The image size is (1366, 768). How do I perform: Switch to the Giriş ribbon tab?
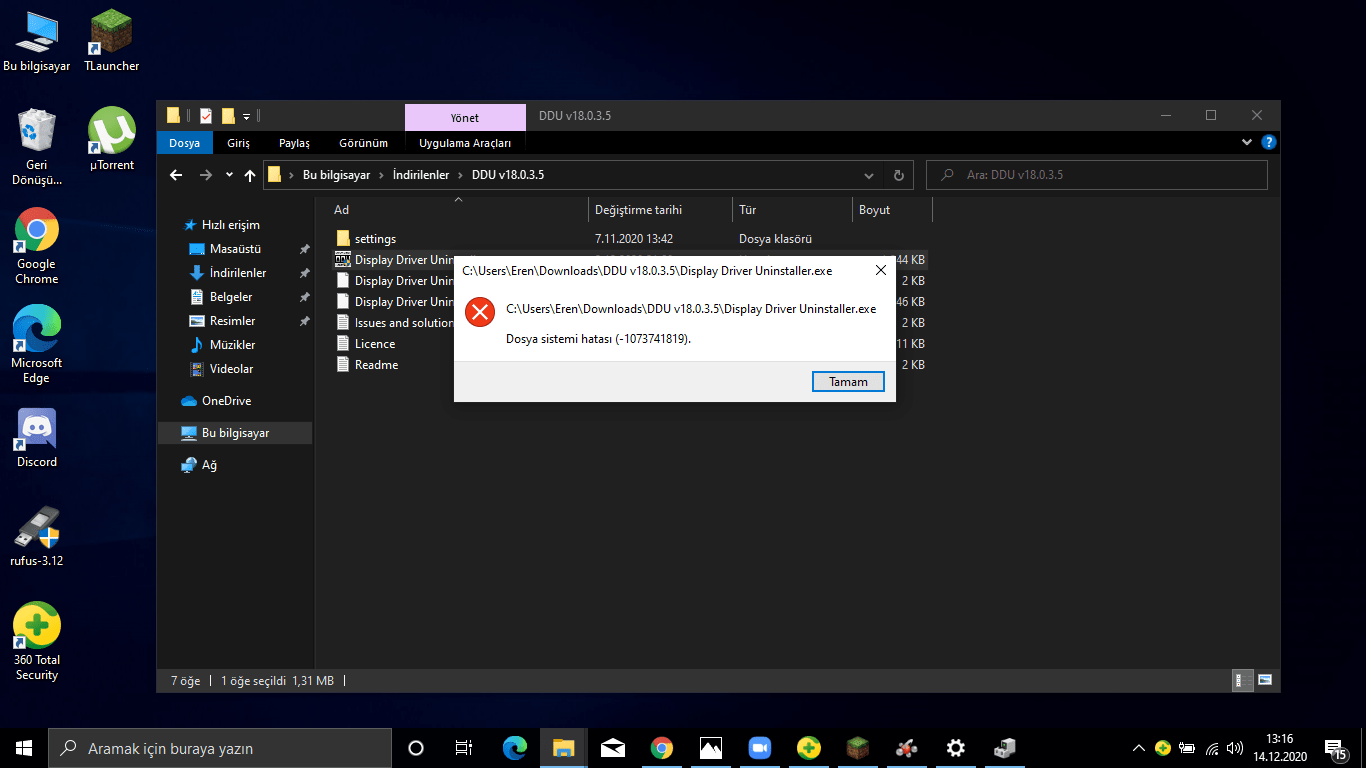click(x=238, y=143)
